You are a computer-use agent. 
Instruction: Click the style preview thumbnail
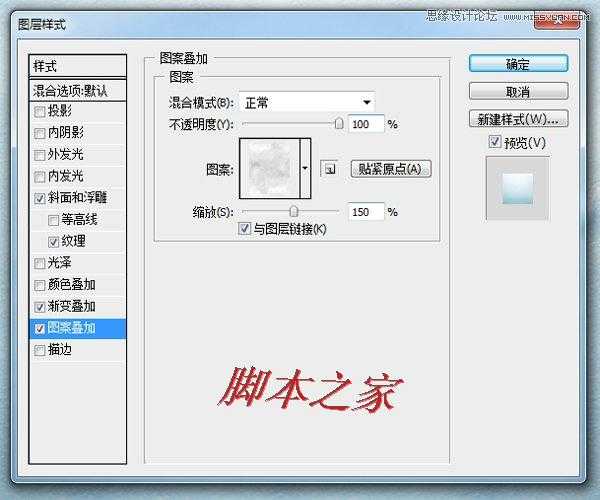(517, 188)
